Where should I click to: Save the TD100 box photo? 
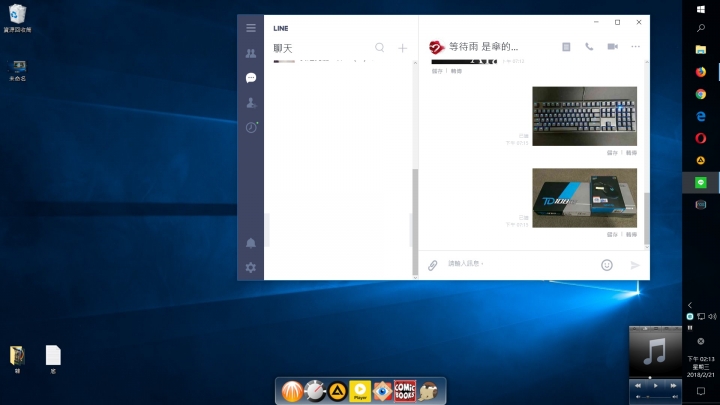[x=612, y=235]
